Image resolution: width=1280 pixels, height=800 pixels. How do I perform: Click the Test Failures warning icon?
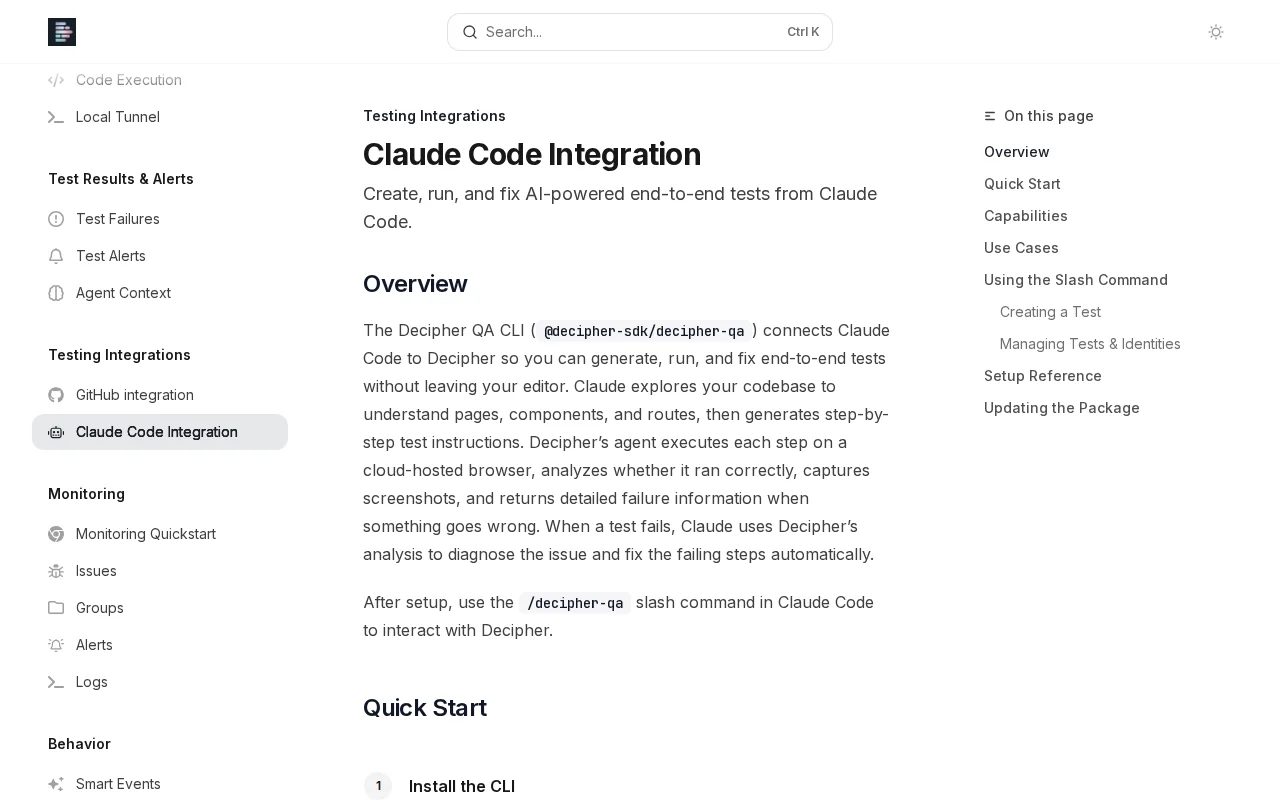tap(56, 219)
